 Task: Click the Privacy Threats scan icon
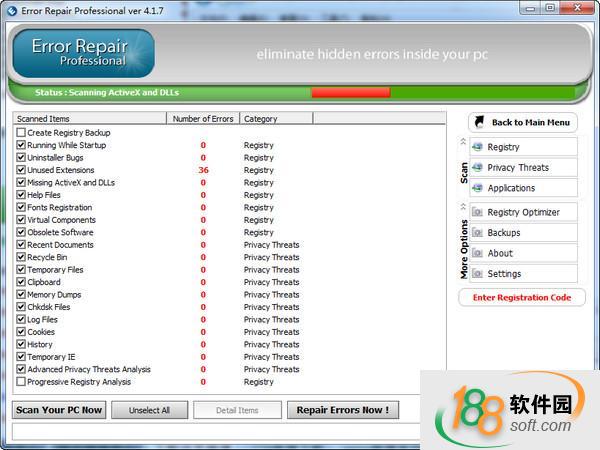pyautogui.click(x=477, y=167)
